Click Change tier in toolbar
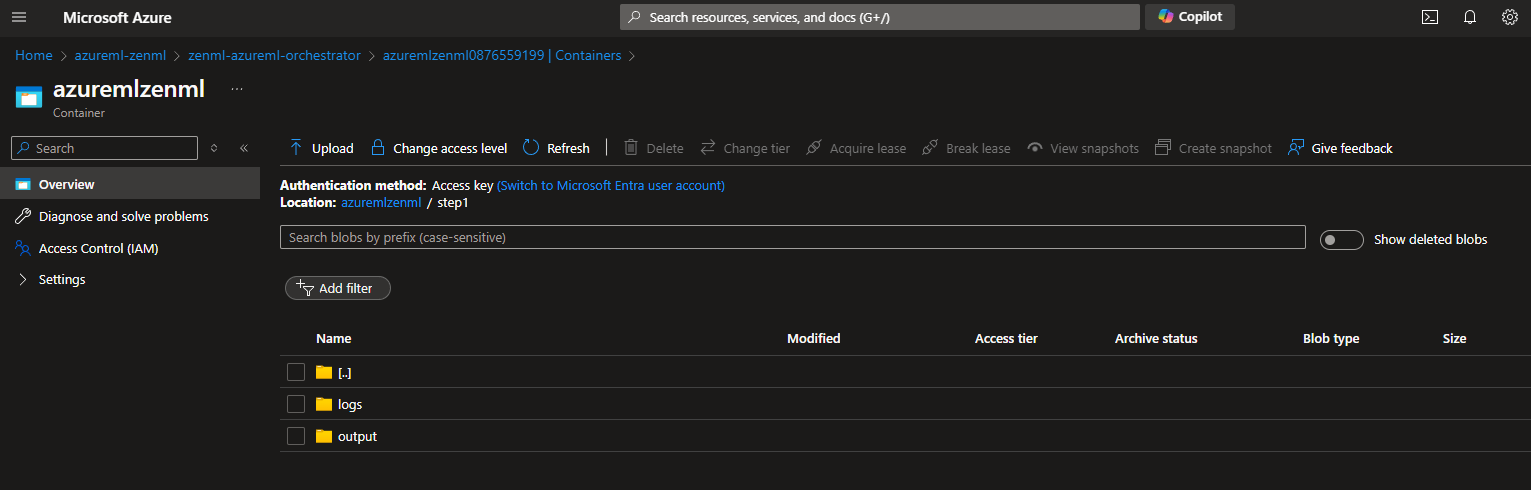Screen dimensions: 1531x490 745,148
